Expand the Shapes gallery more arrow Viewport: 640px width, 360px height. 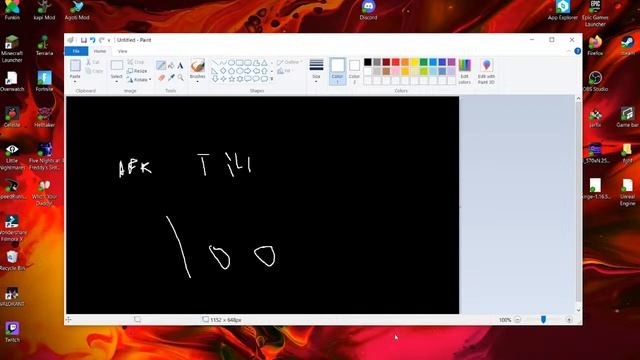tap(272, 79)
